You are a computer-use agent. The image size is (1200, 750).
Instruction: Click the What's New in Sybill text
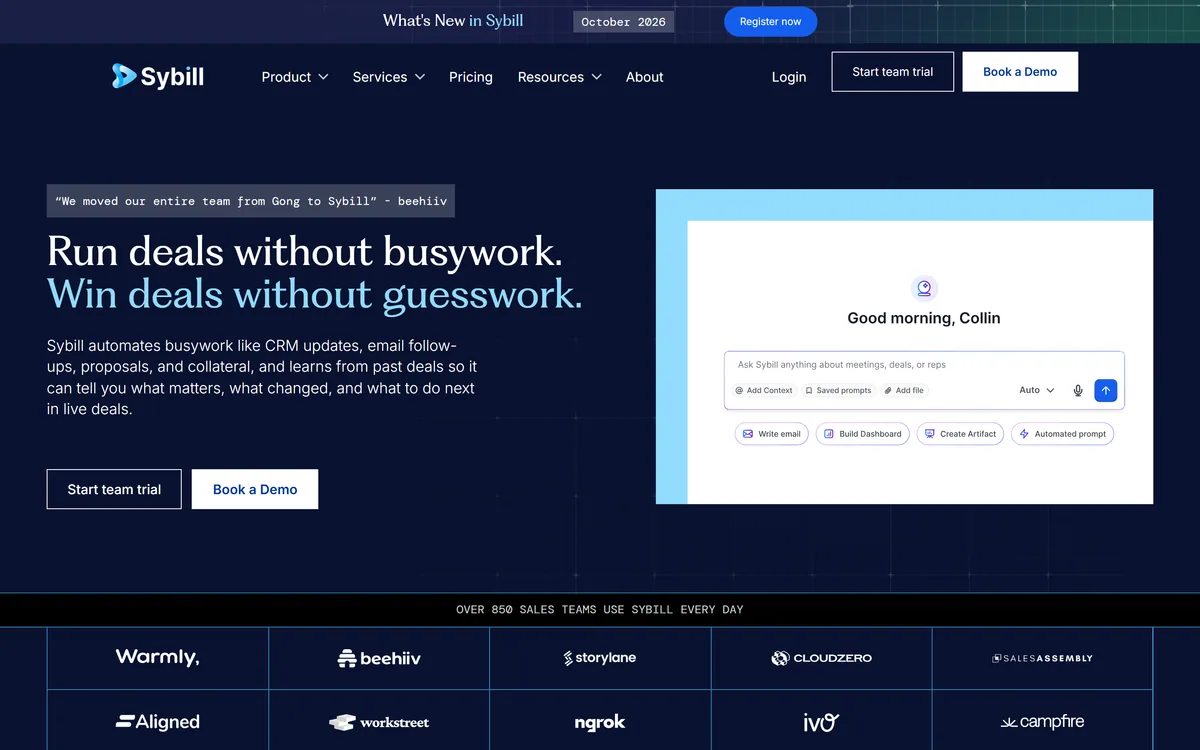(453, 21)
